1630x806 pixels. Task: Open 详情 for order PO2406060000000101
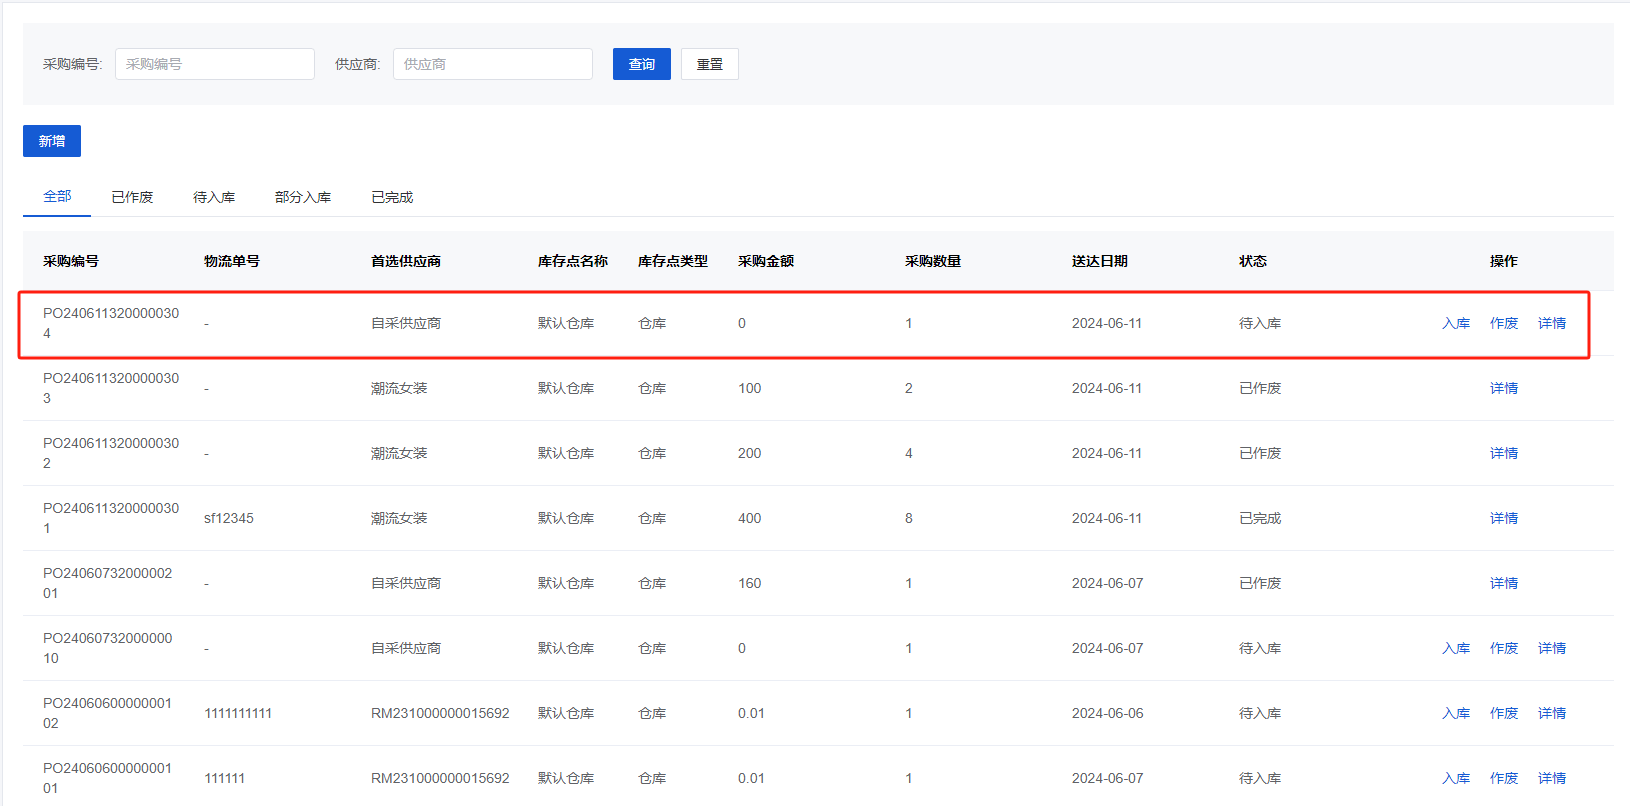point(1552,778)
